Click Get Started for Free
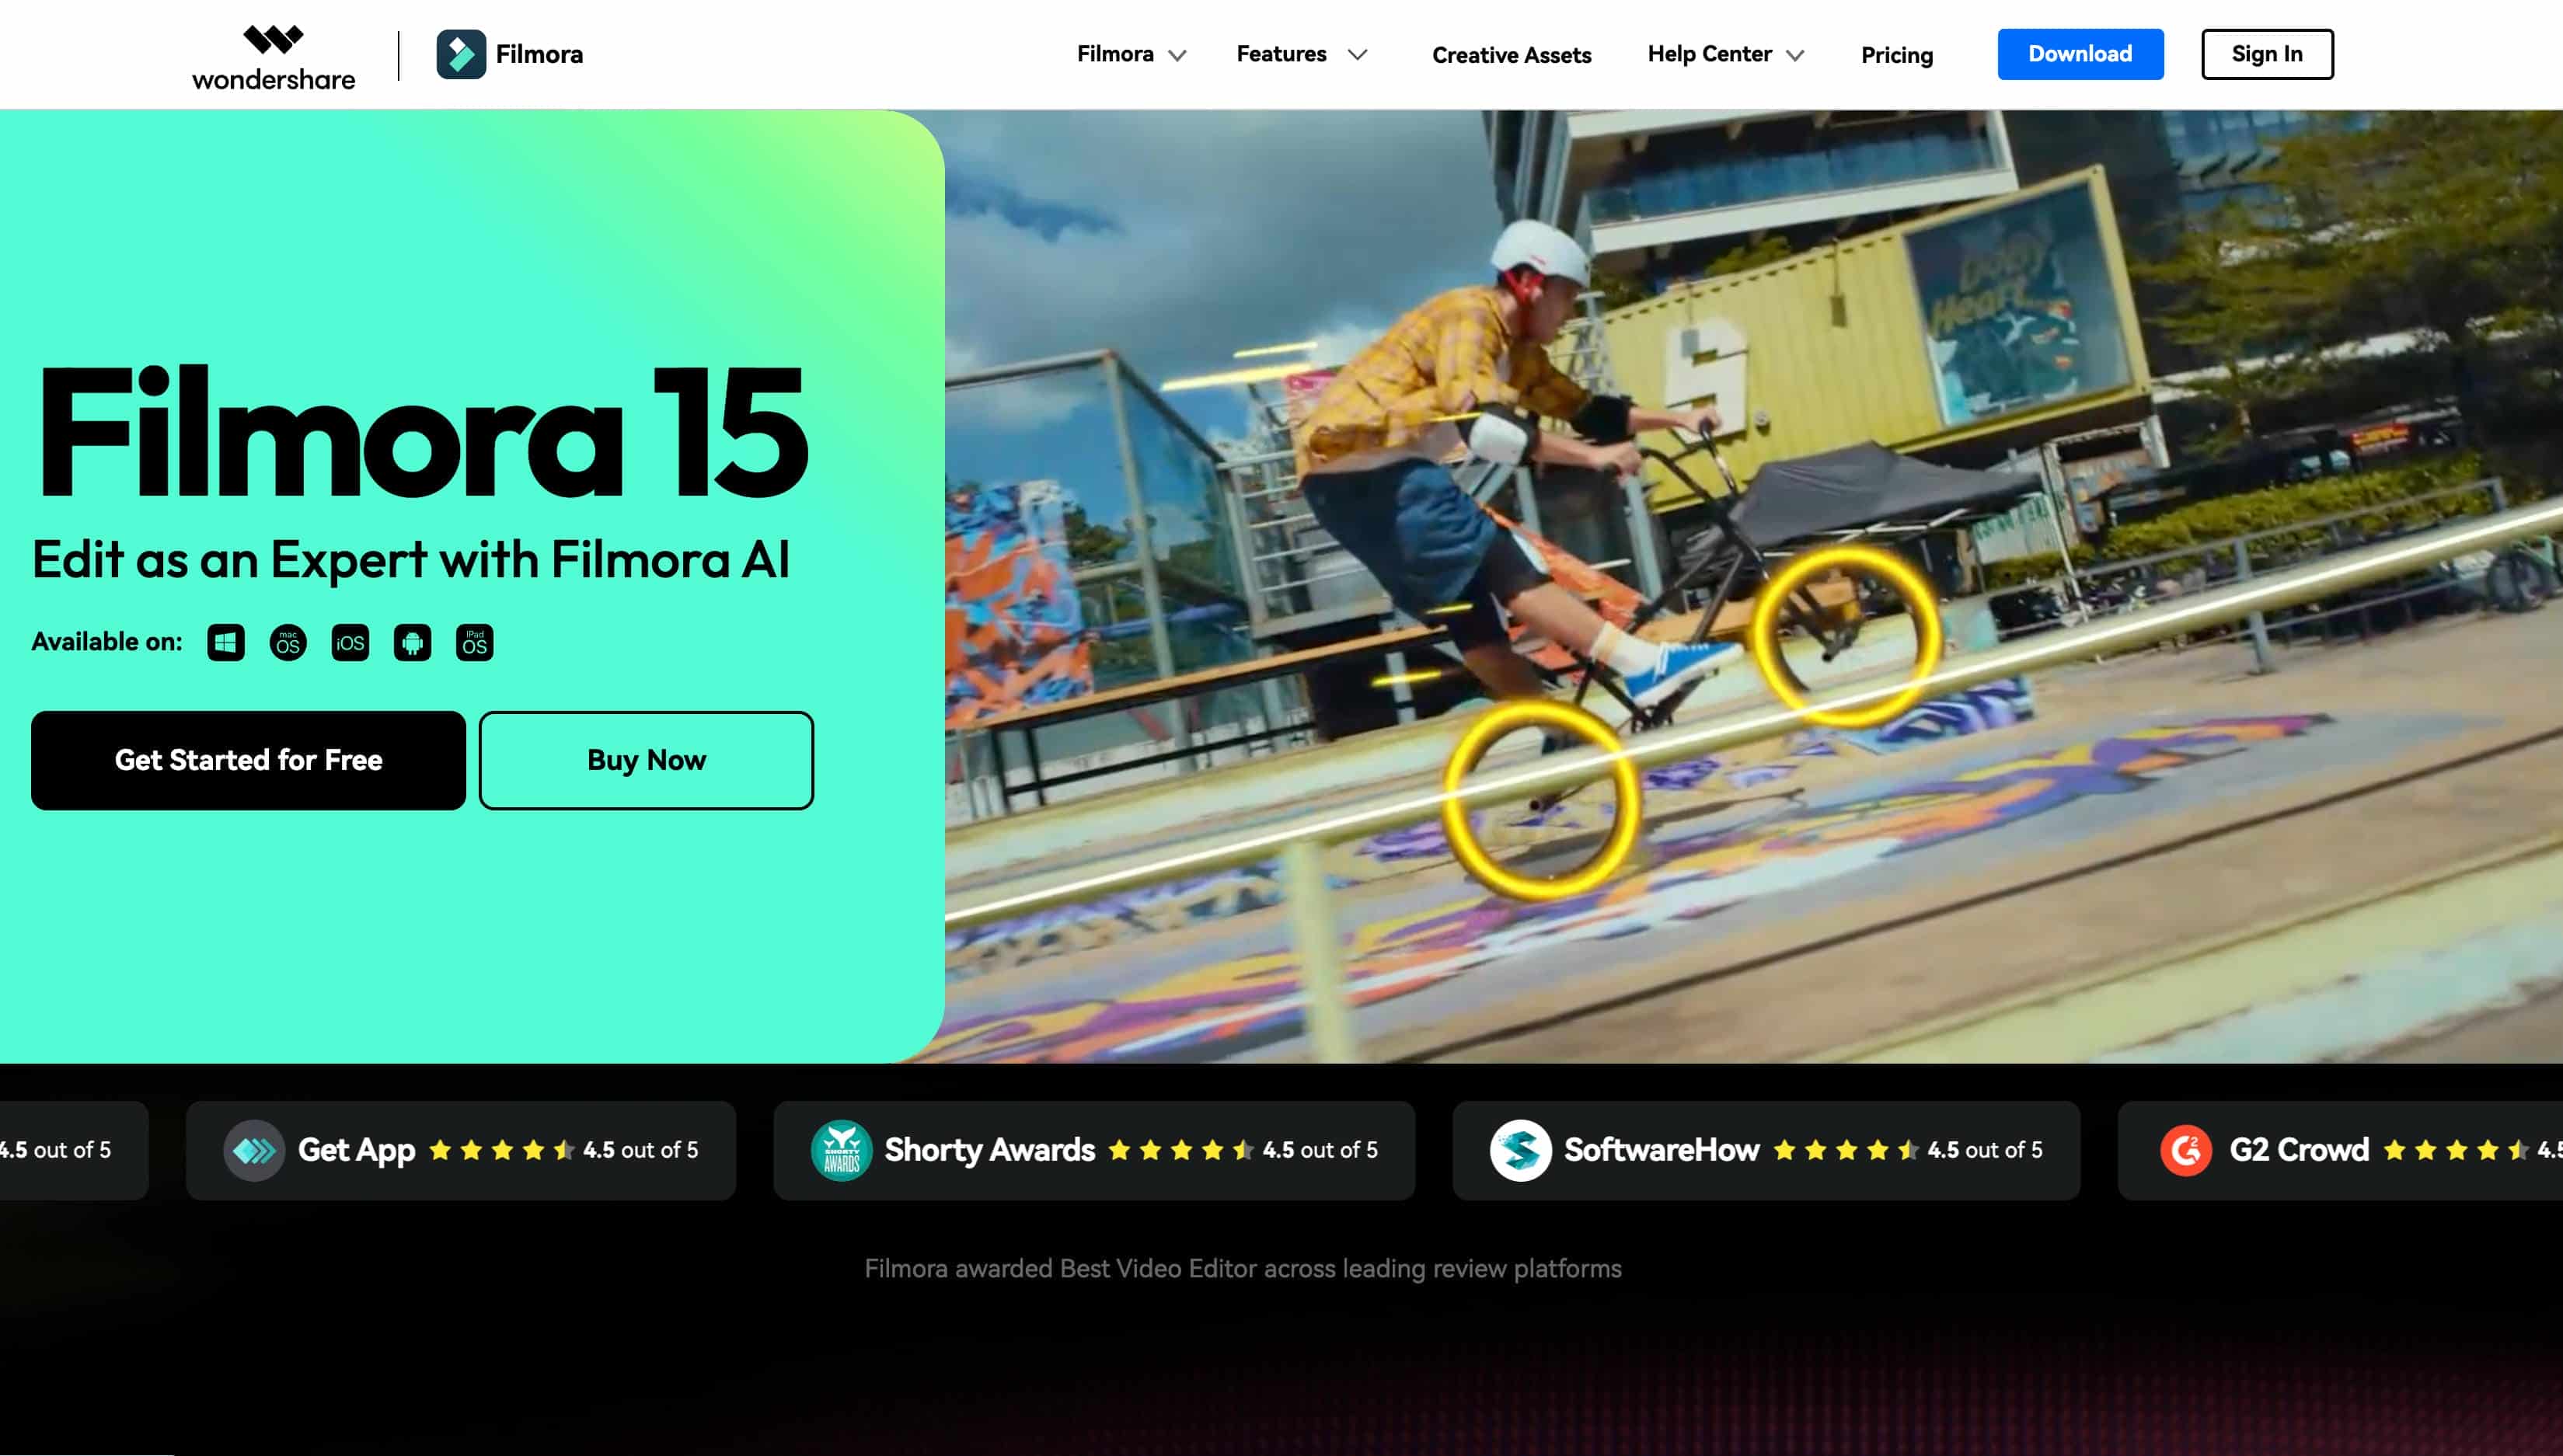Screen dimensions: 2563x1456 pos(248,760)
